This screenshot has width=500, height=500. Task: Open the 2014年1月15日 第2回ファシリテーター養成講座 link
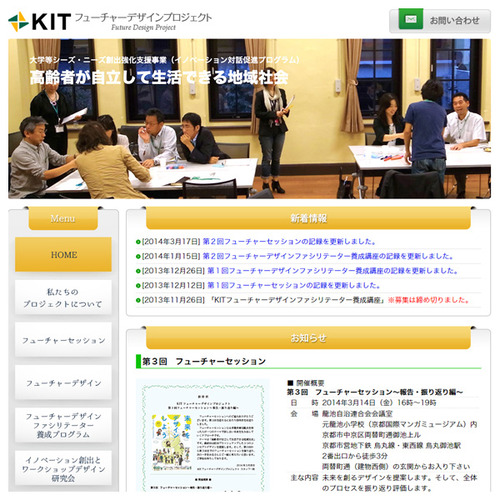click(328, 256)
